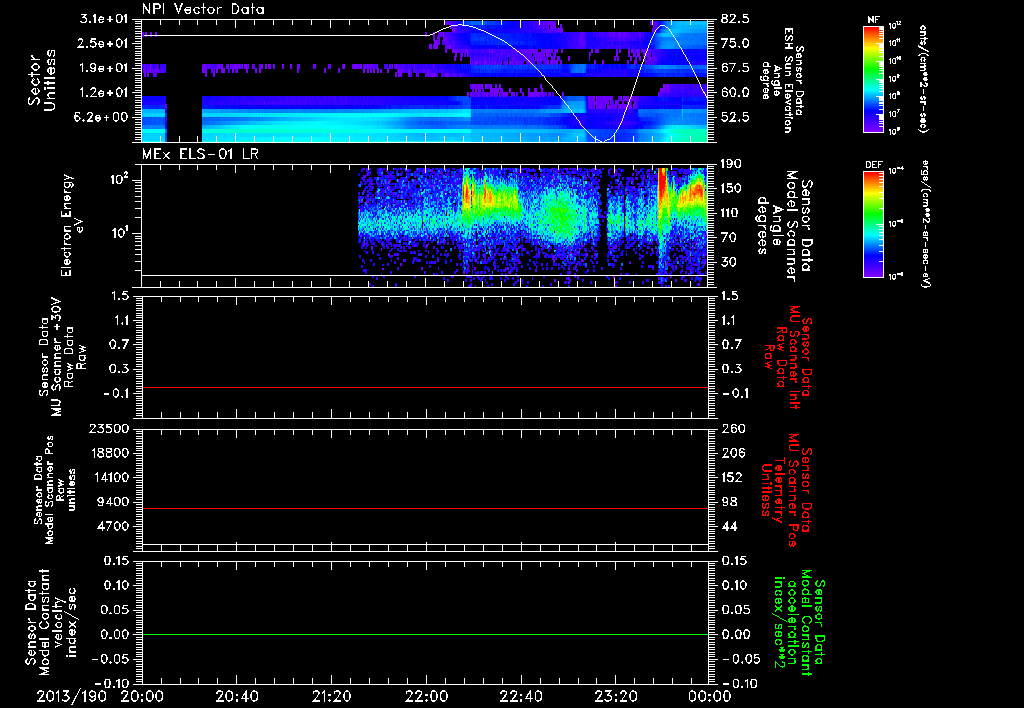Click the "22:40" time axis label

point(520,696)
